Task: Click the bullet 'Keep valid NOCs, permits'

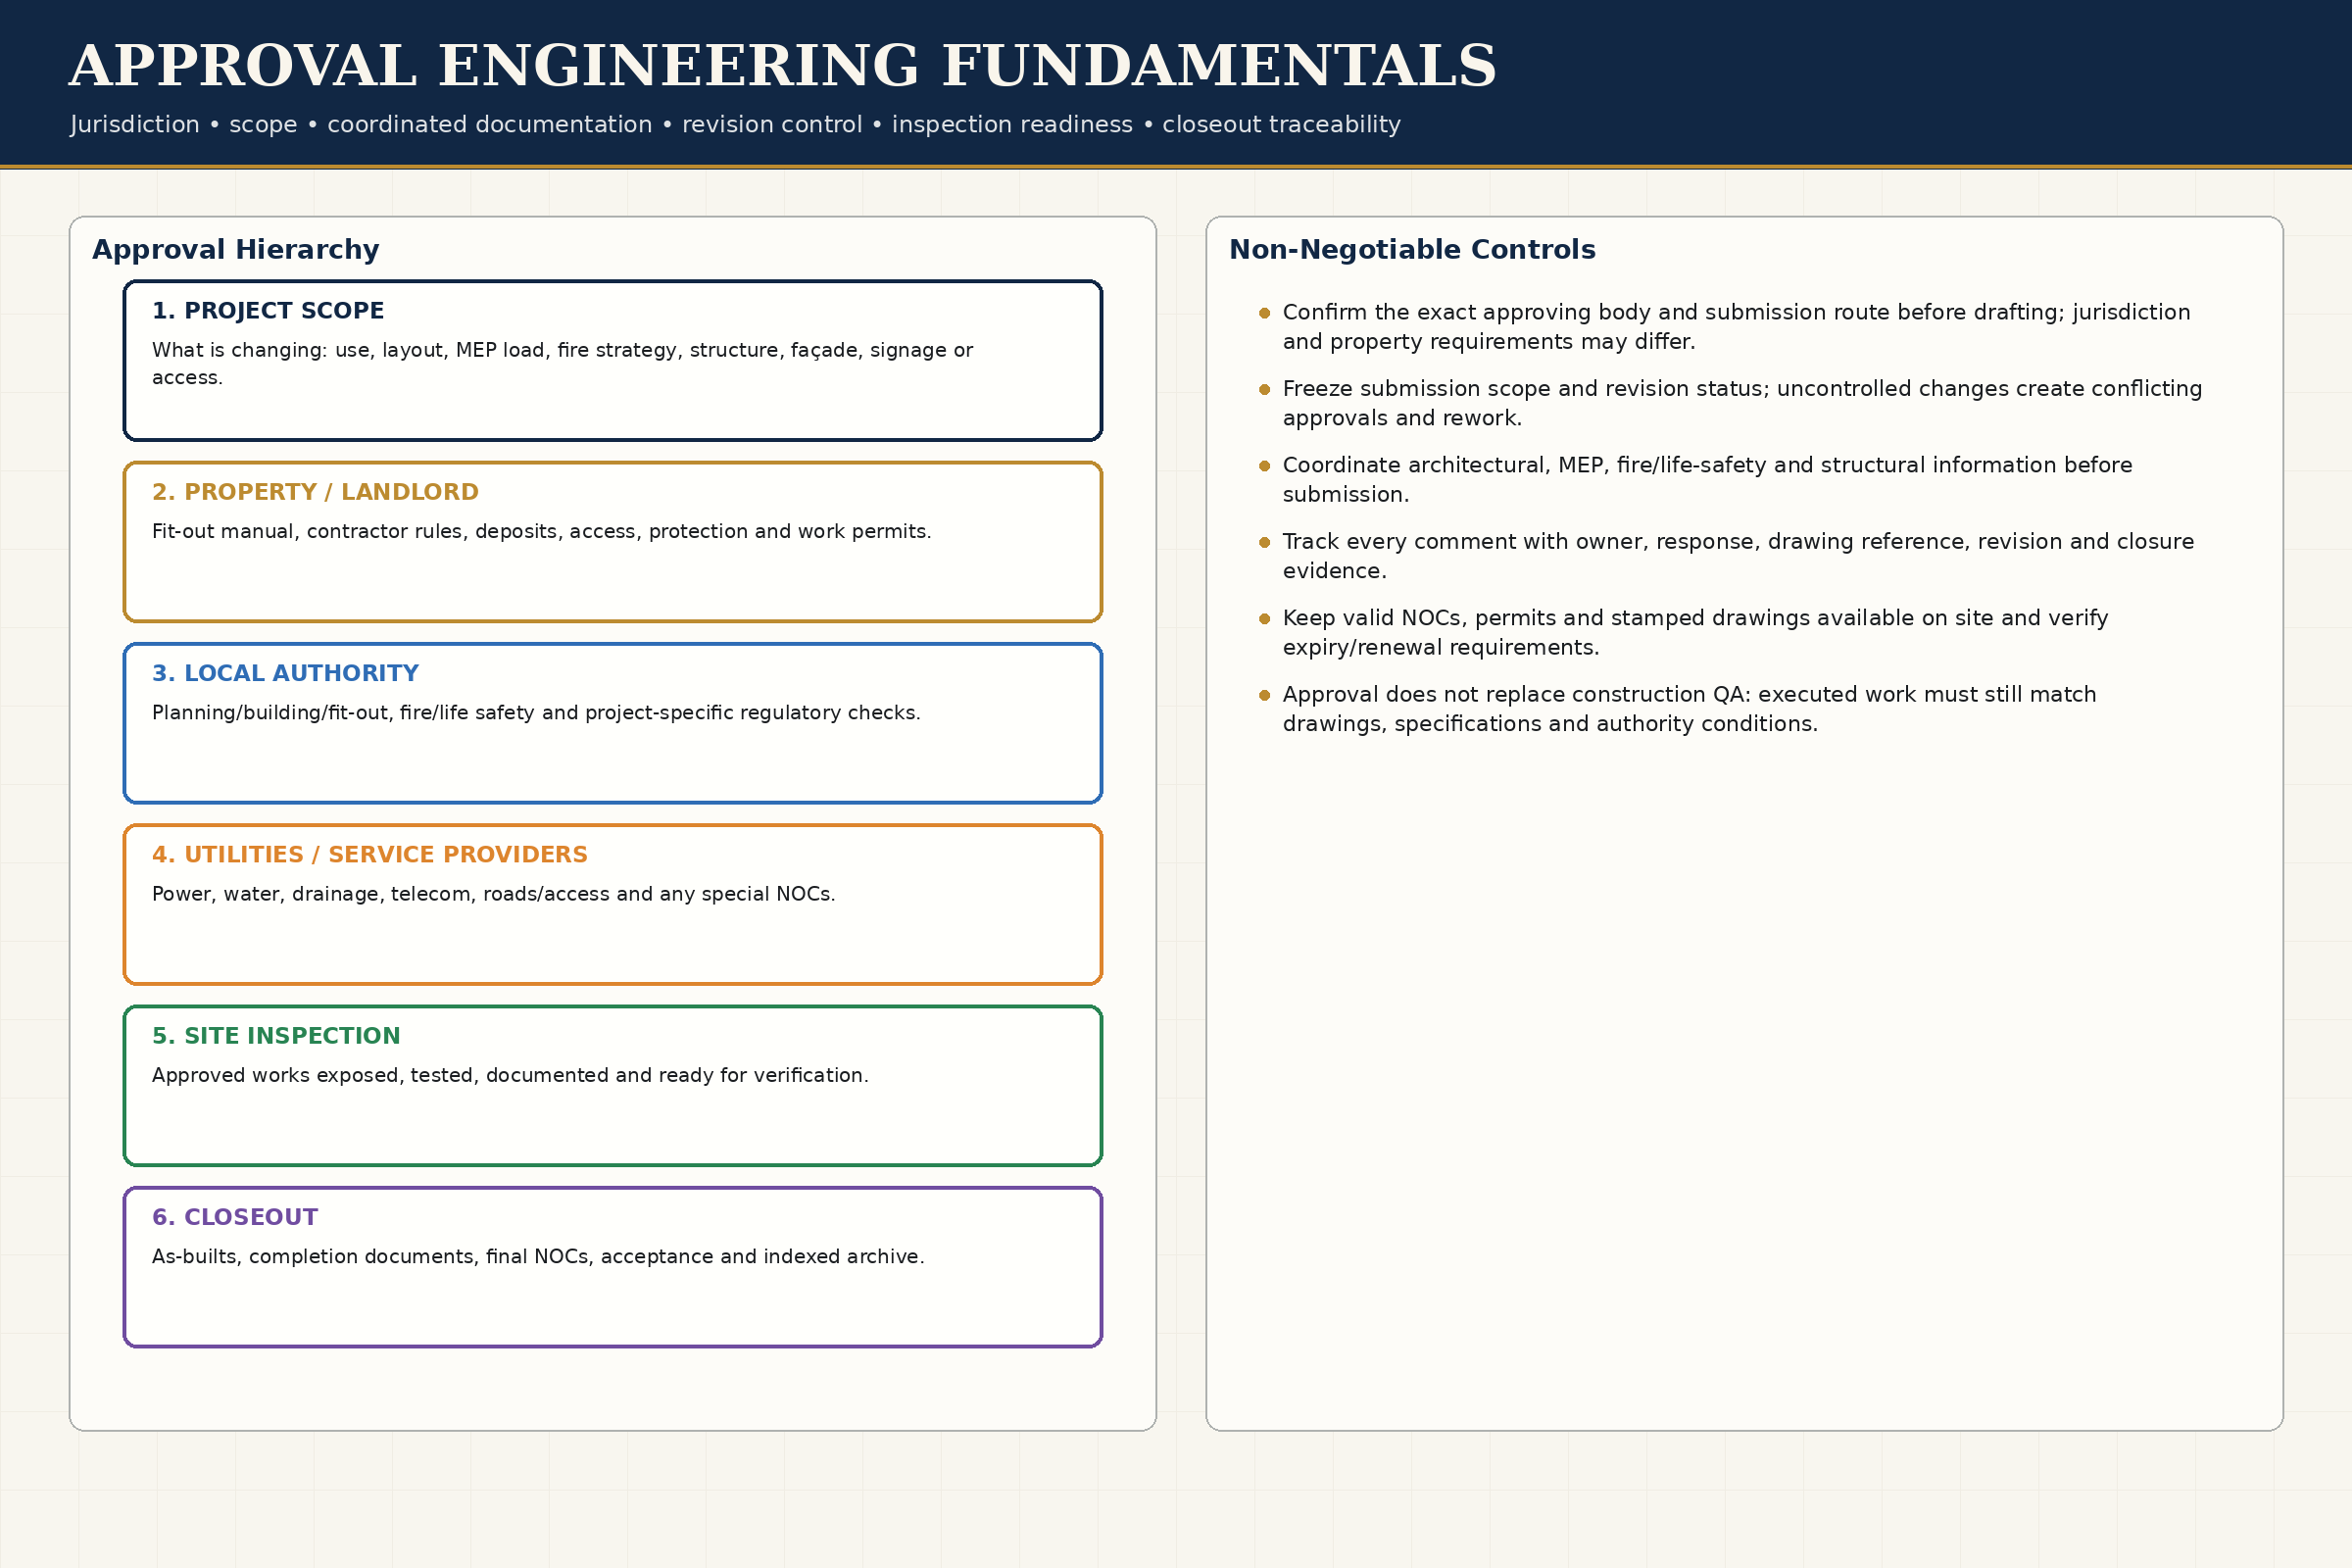Action: pos(1695,633)
